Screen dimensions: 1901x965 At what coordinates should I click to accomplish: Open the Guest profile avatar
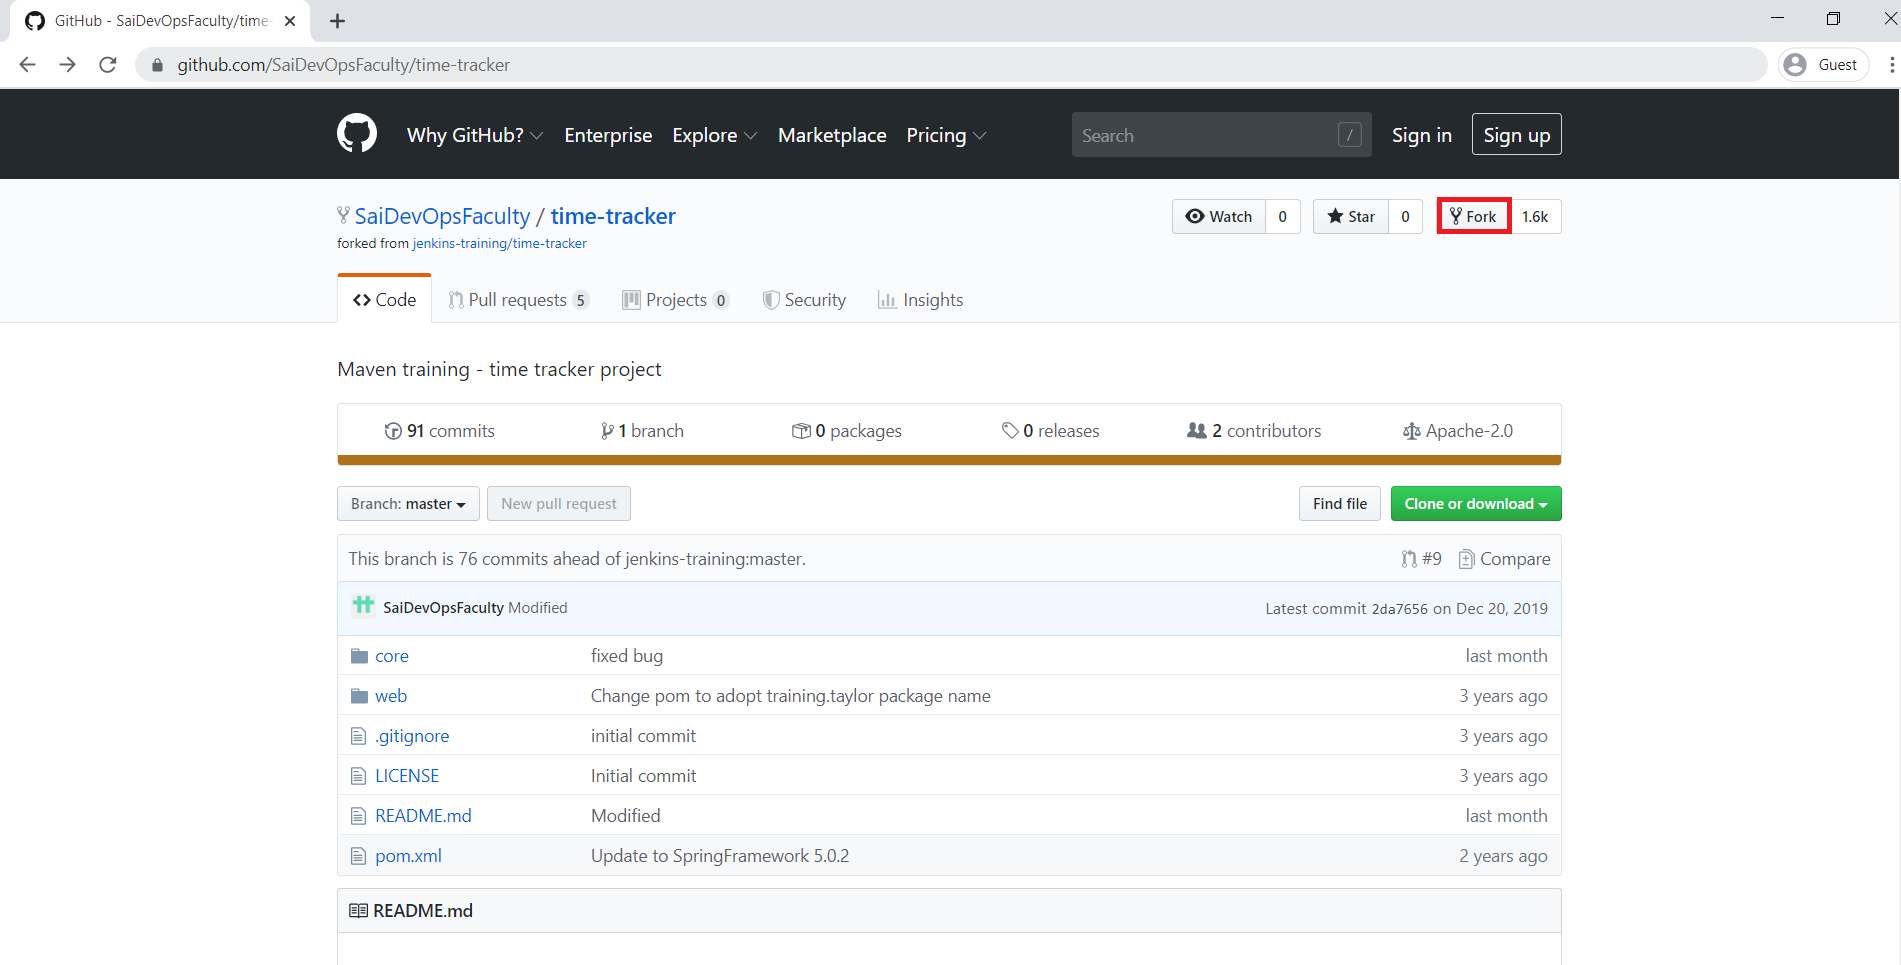(x=1795, y=65)
